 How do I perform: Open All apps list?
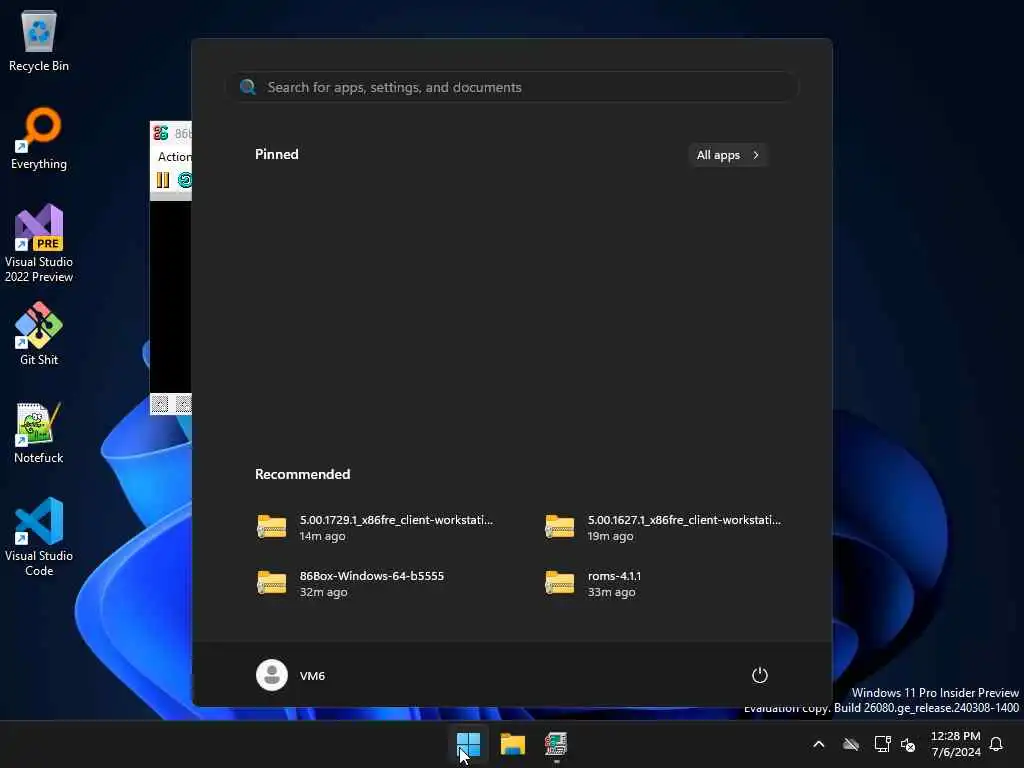point(728,155)
